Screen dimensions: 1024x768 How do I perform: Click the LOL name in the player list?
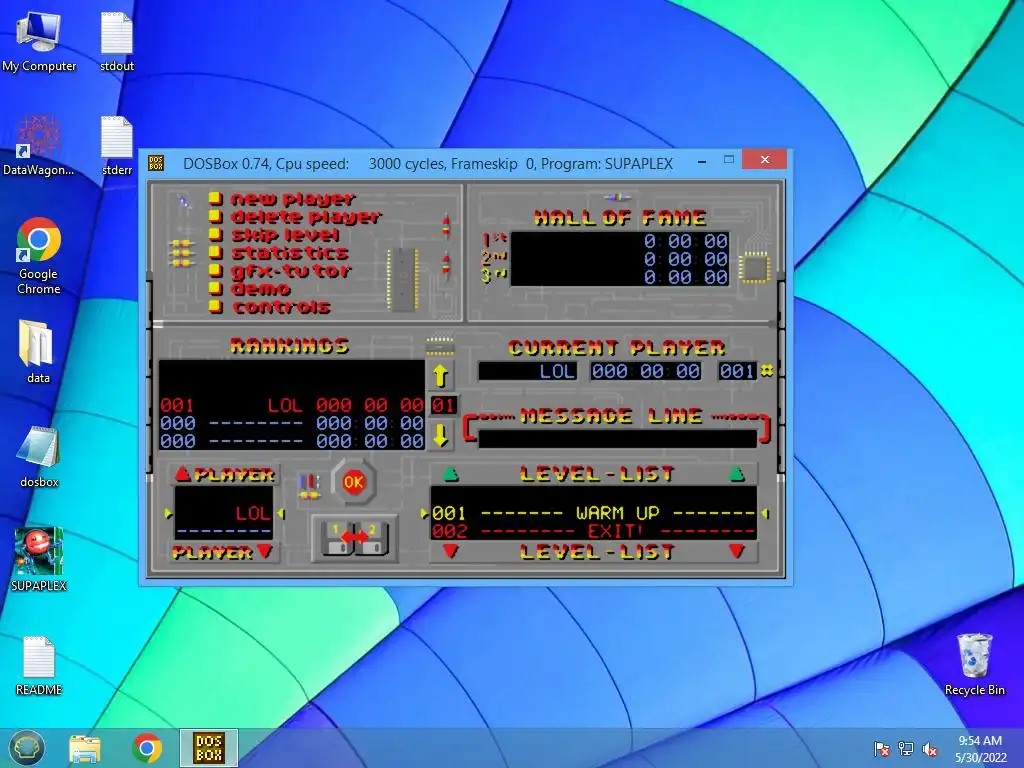coord(252,513)
